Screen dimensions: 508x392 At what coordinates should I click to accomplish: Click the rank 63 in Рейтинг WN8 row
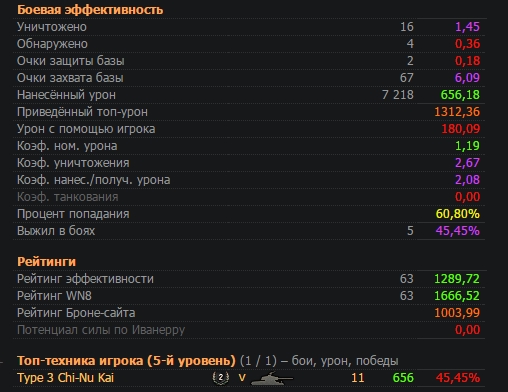(407, 296)
